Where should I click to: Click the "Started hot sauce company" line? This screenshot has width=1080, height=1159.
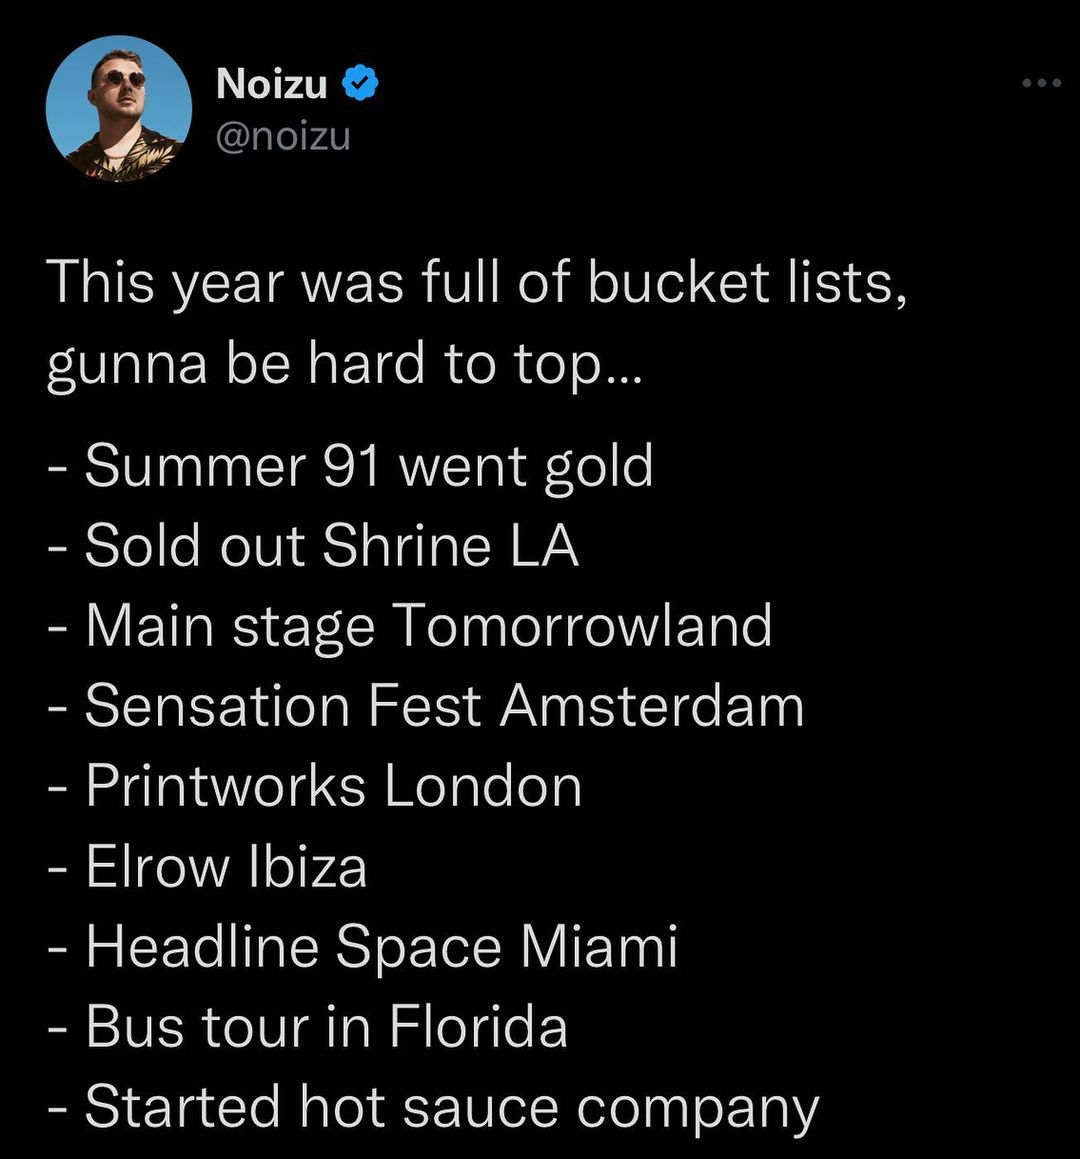pyautogui.click(x=433, y=1108)
